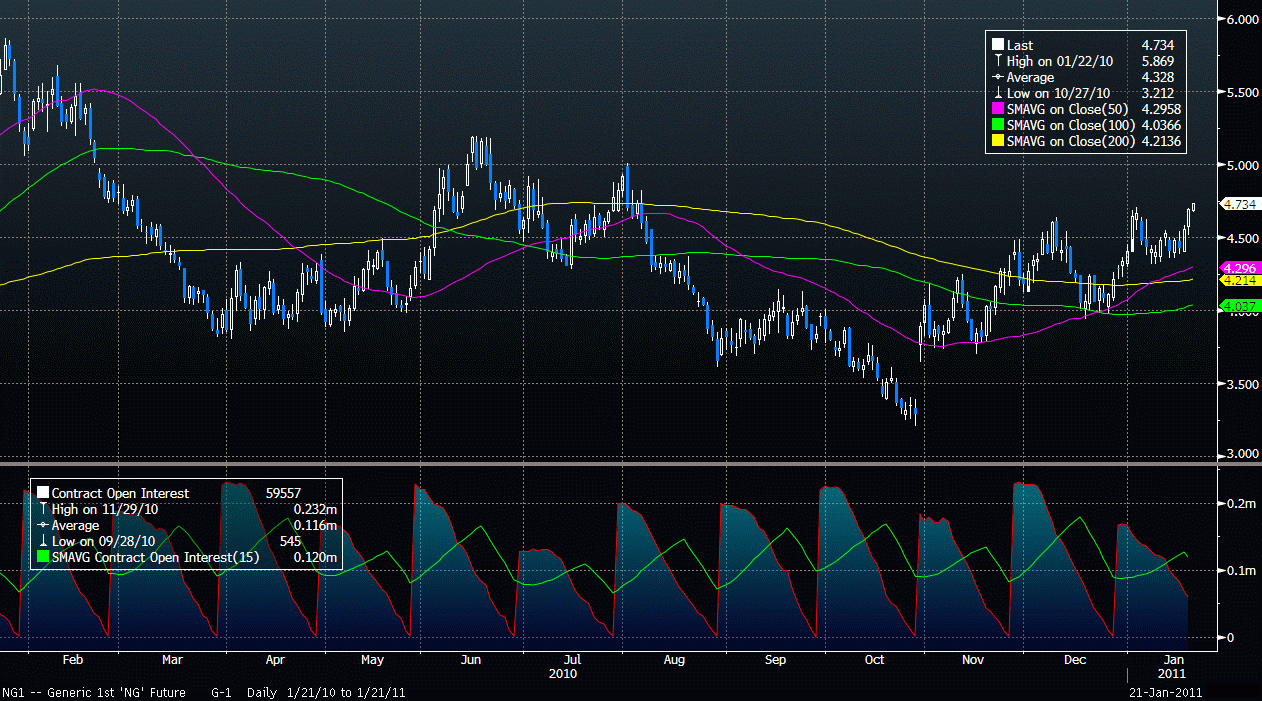Click the Low on 09/28/10 marker icon
The height and width of the screenshot is (701, 1262).
tap(42, 541)
